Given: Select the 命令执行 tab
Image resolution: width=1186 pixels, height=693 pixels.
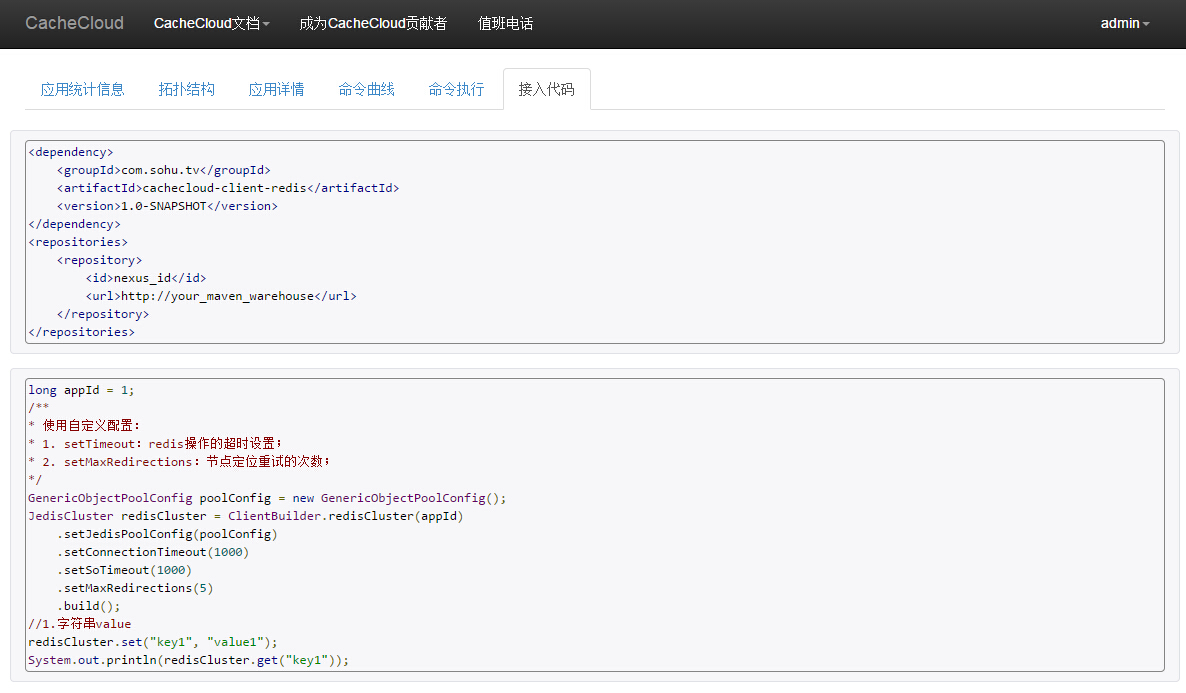Looking at the screenshot, I should [x=457, y=89].
